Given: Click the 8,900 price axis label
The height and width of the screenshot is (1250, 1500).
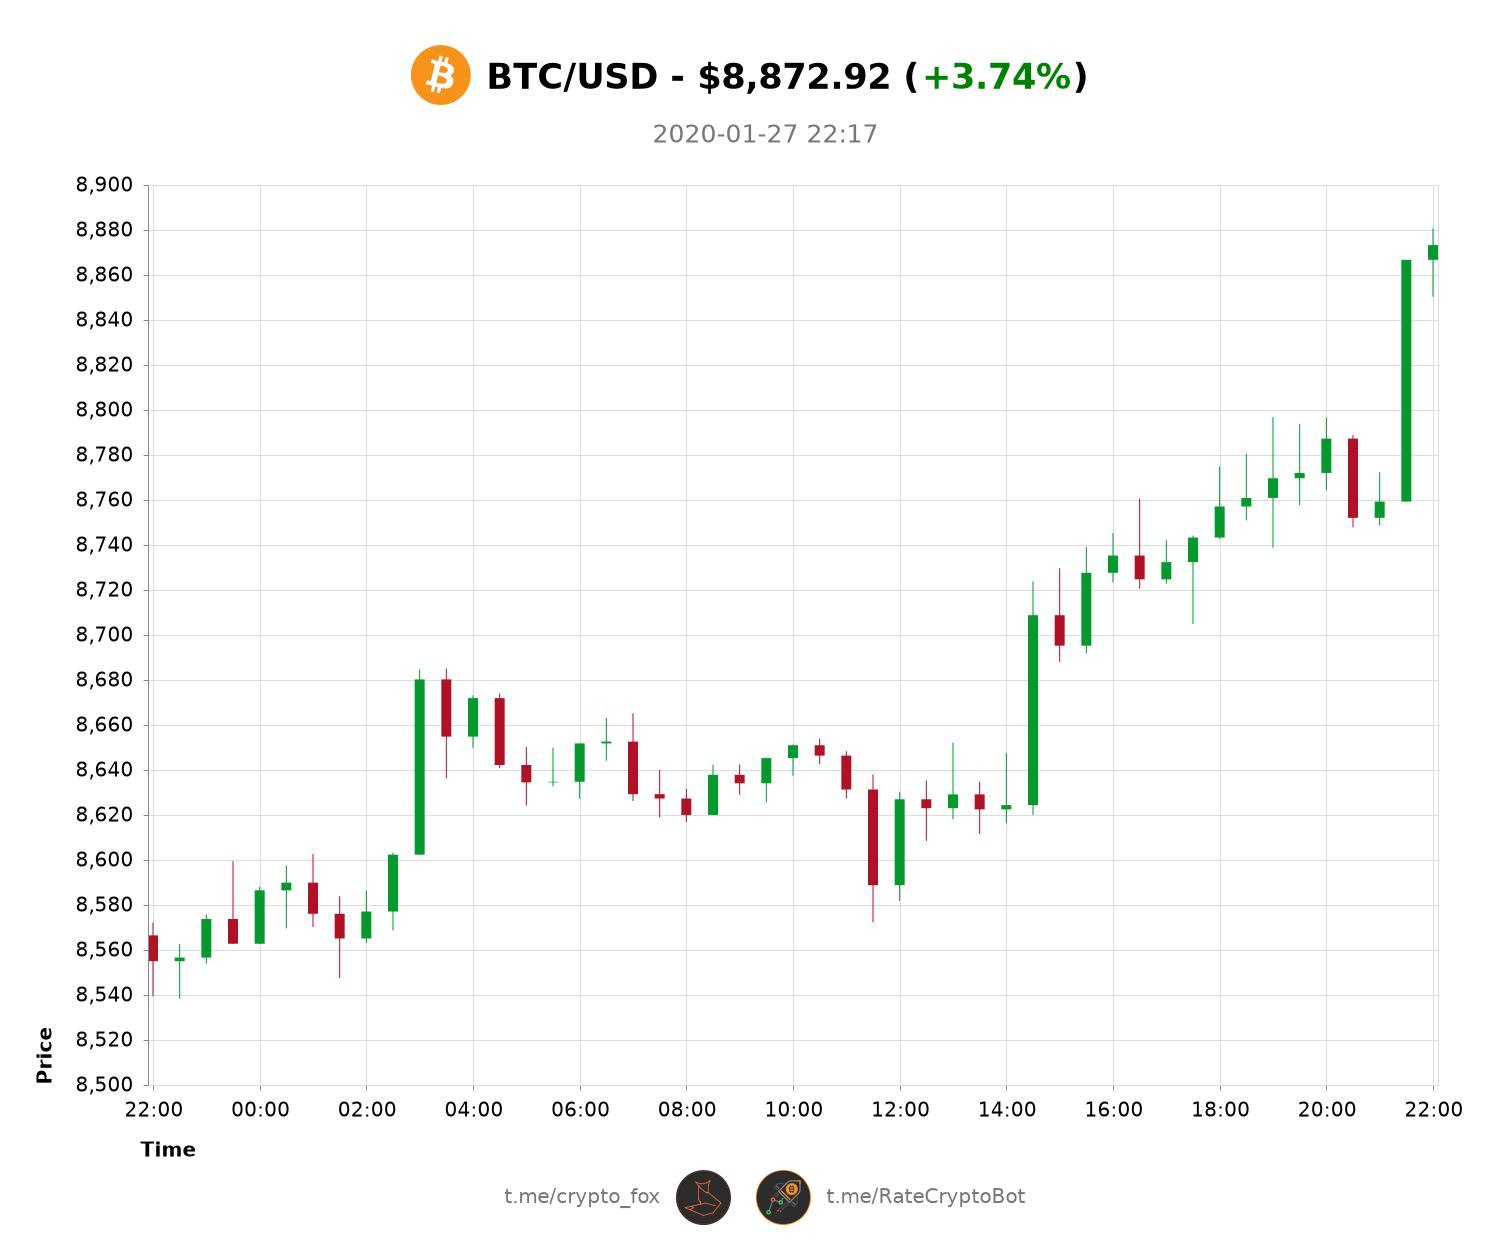Looking at the screenshot, I should coord(104,185).
